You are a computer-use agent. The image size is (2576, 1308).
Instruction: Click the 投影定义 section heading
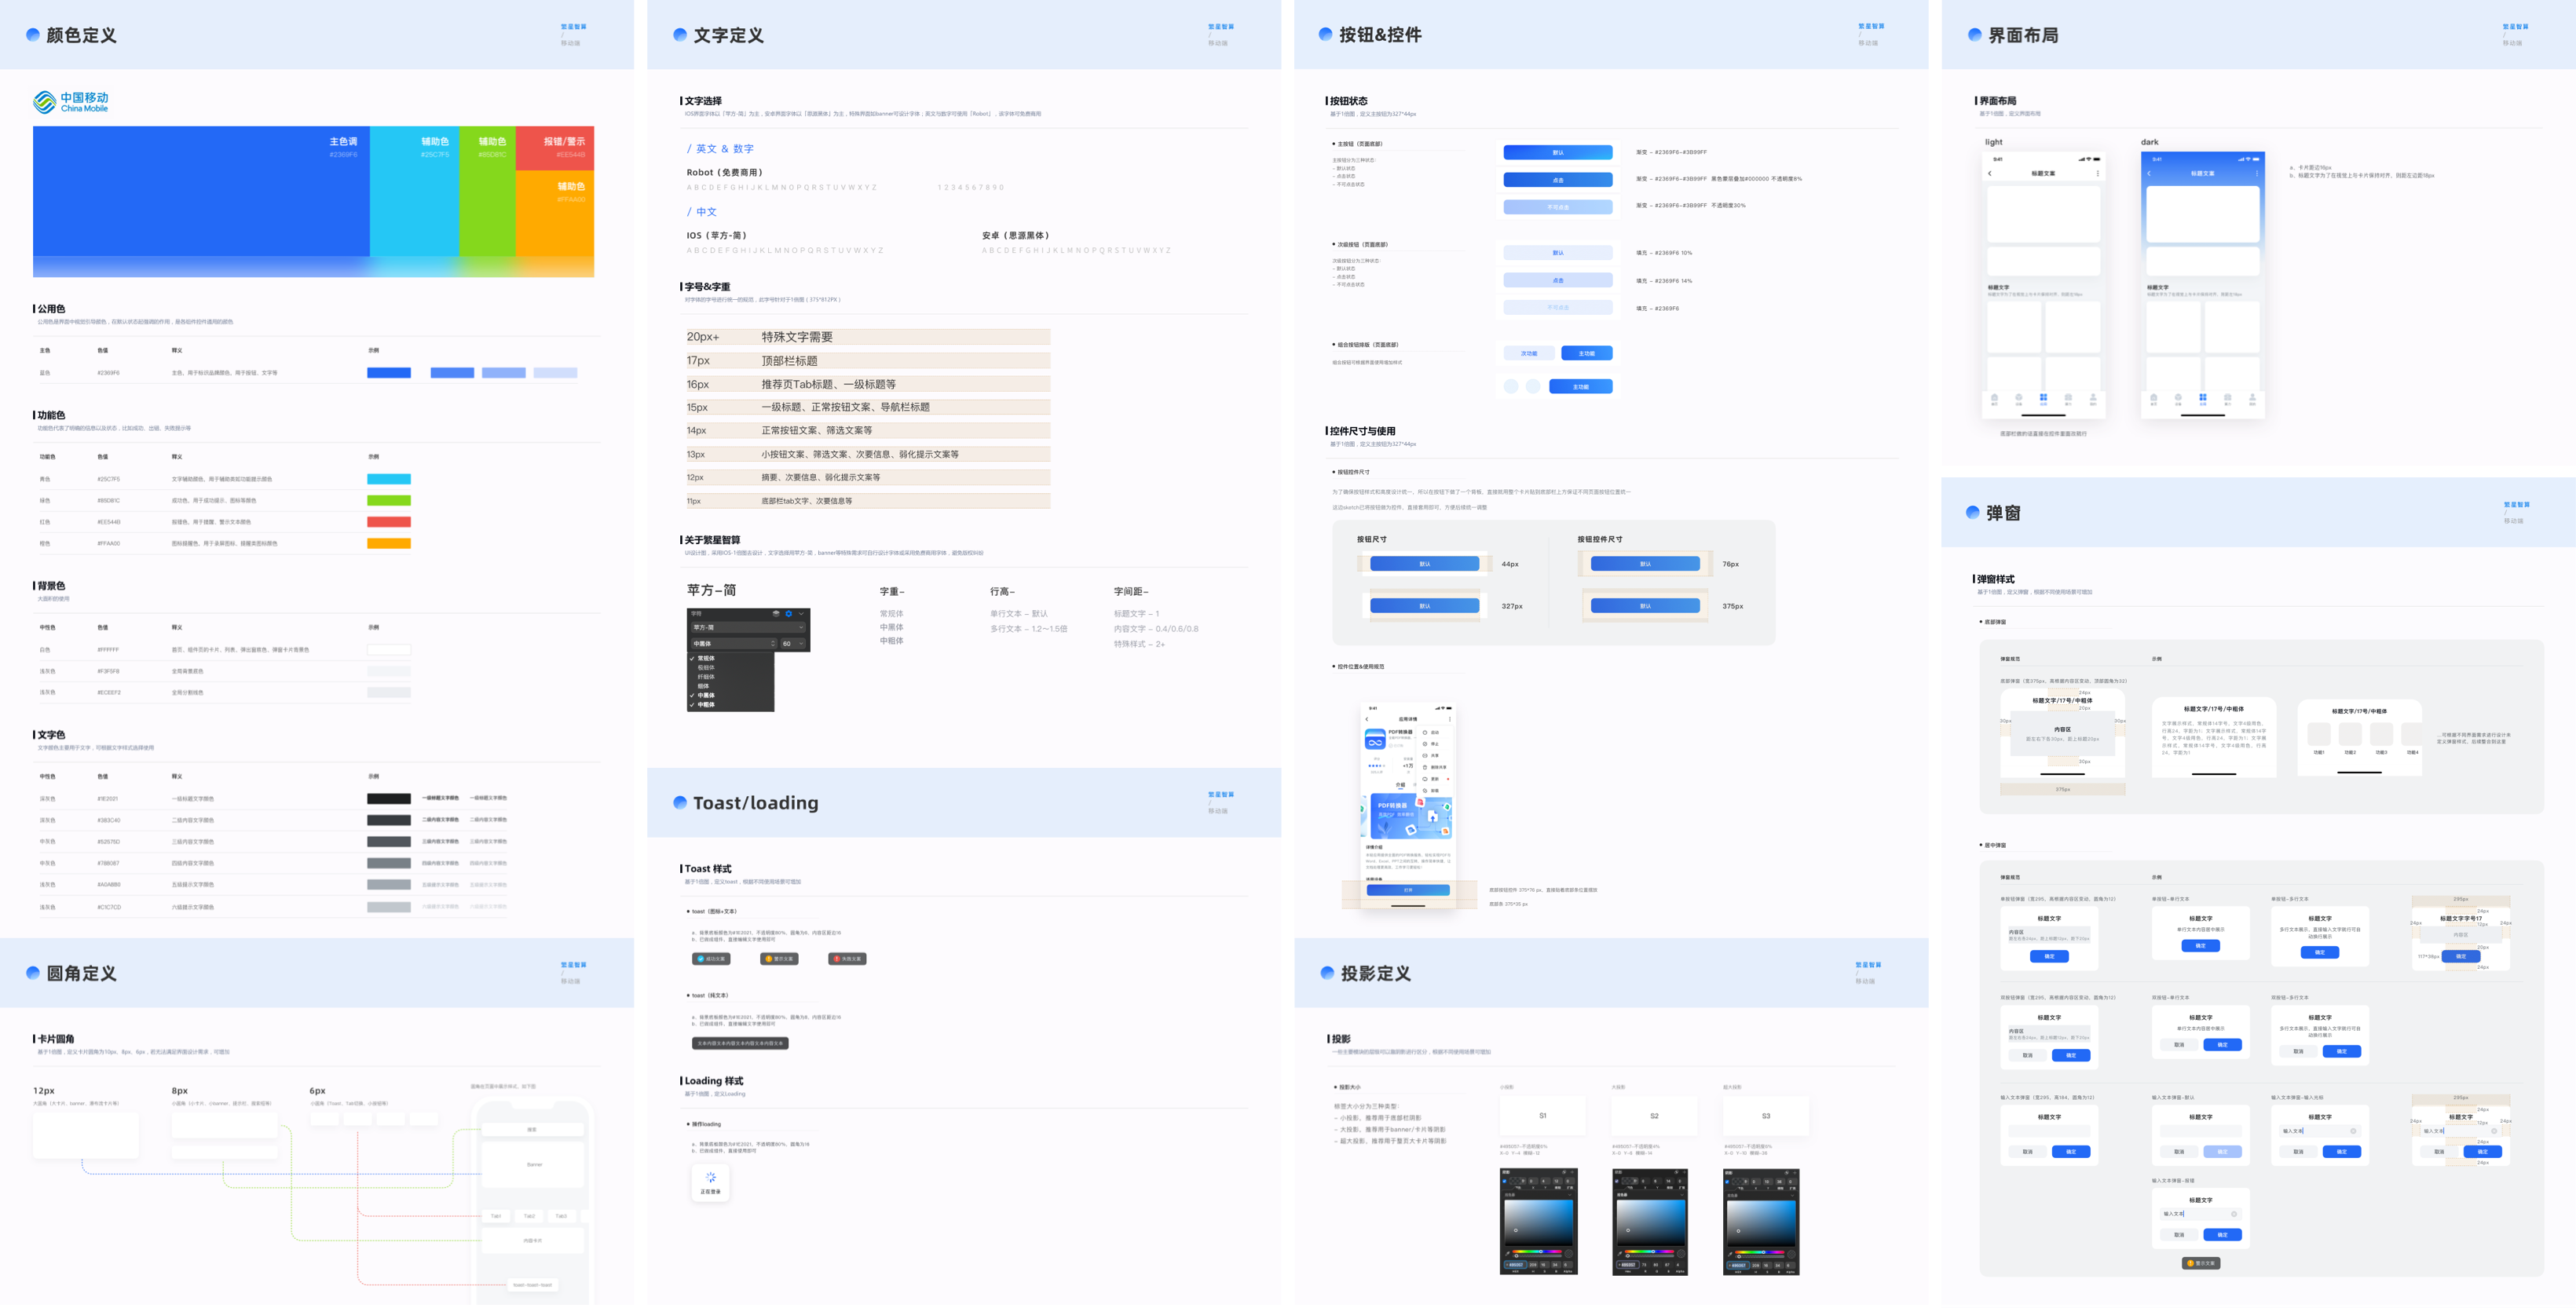click(x=1375, y=973)
